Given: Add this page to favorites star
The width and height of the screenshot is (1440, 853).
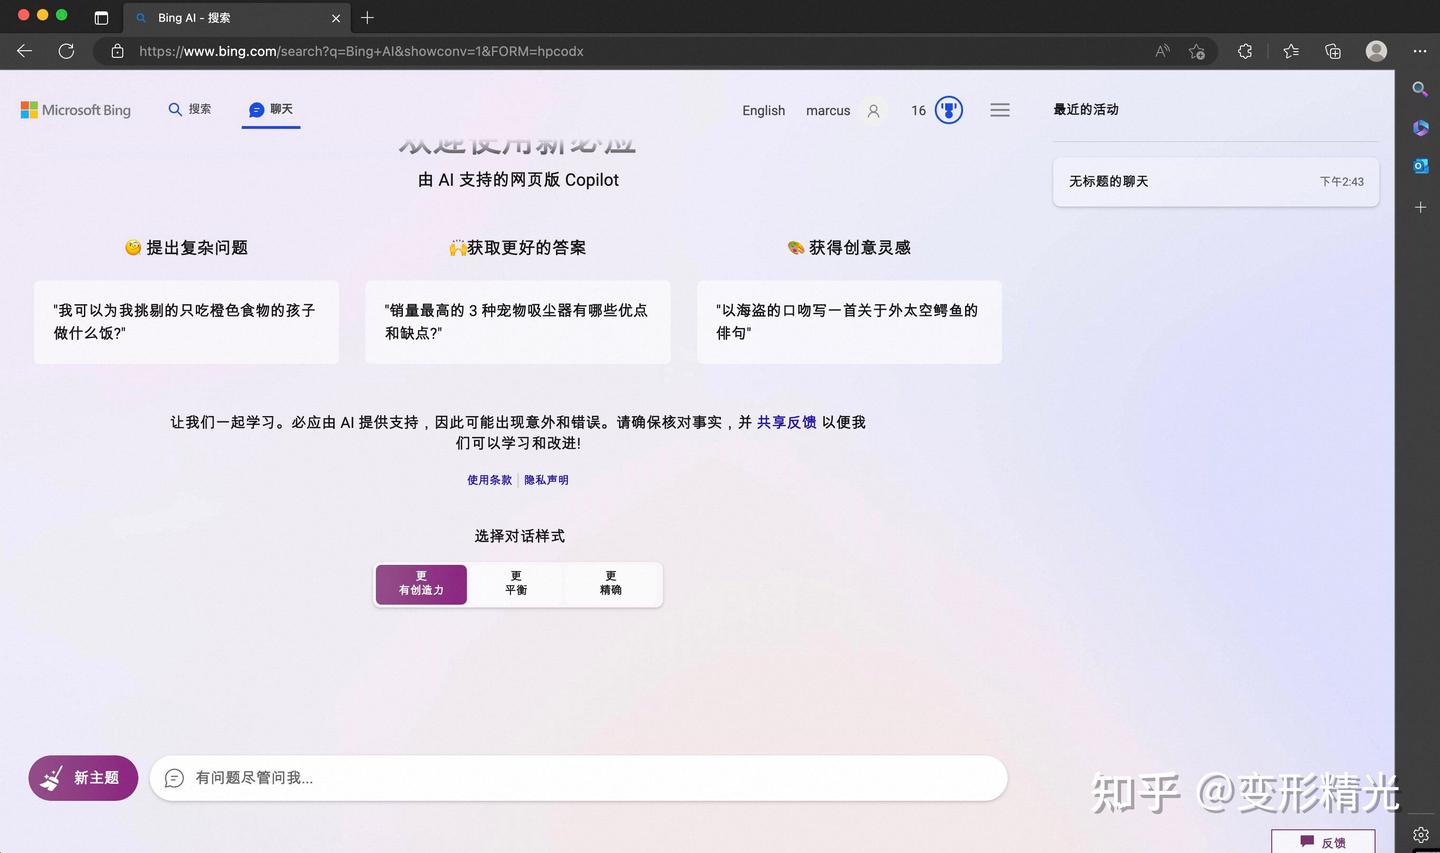Looking at the screenshot, I should point(1197,51).
